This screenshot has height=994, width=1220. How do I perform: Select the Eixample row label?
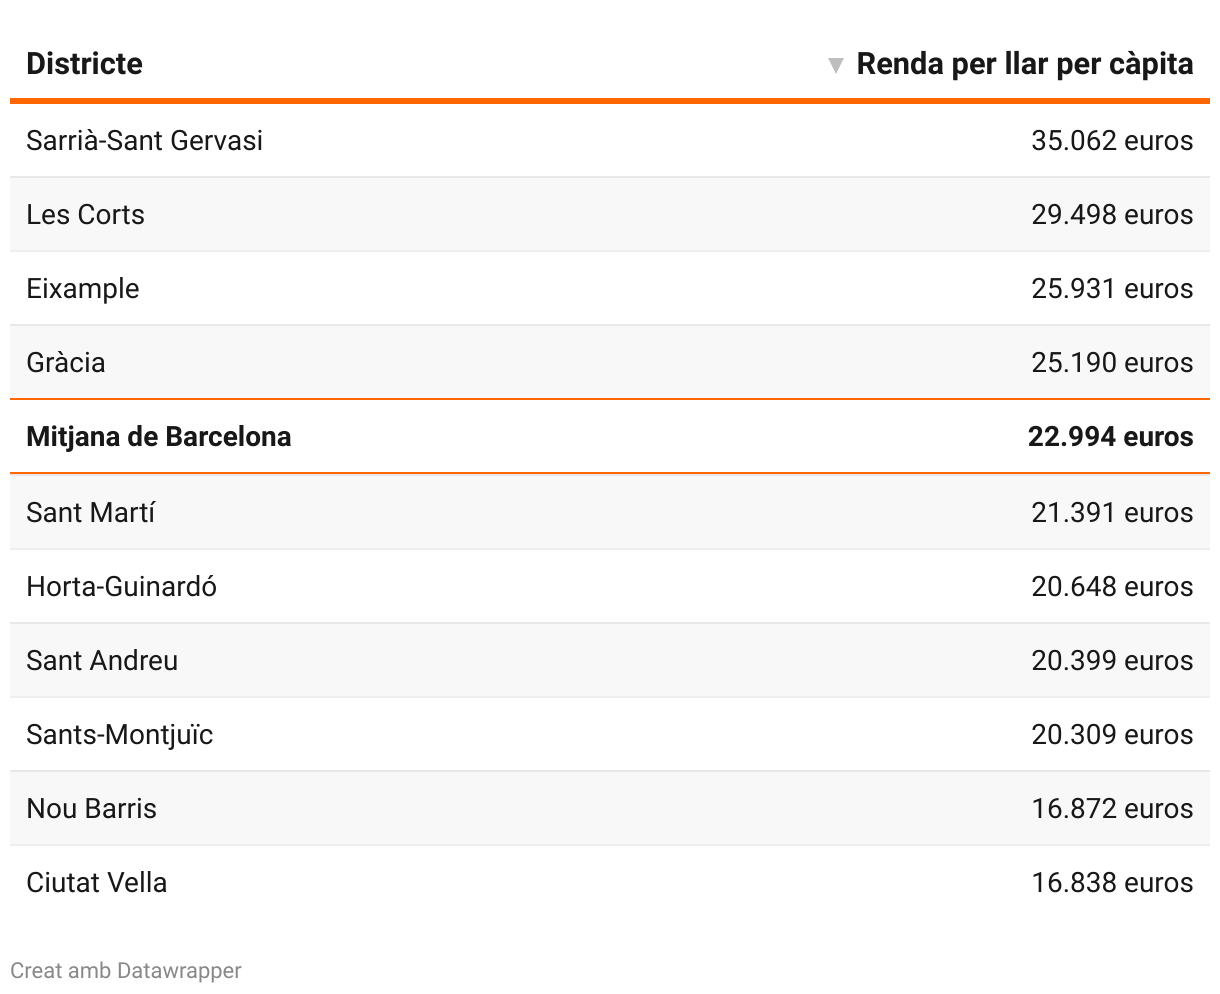(x=83, y=288)
